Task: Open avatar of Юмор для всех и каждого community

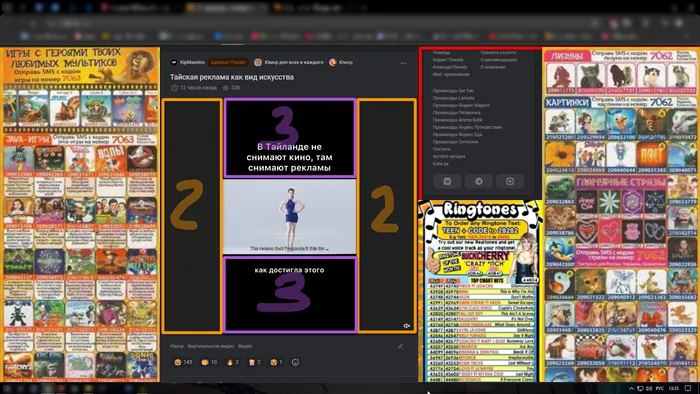Action: (258, 62)
